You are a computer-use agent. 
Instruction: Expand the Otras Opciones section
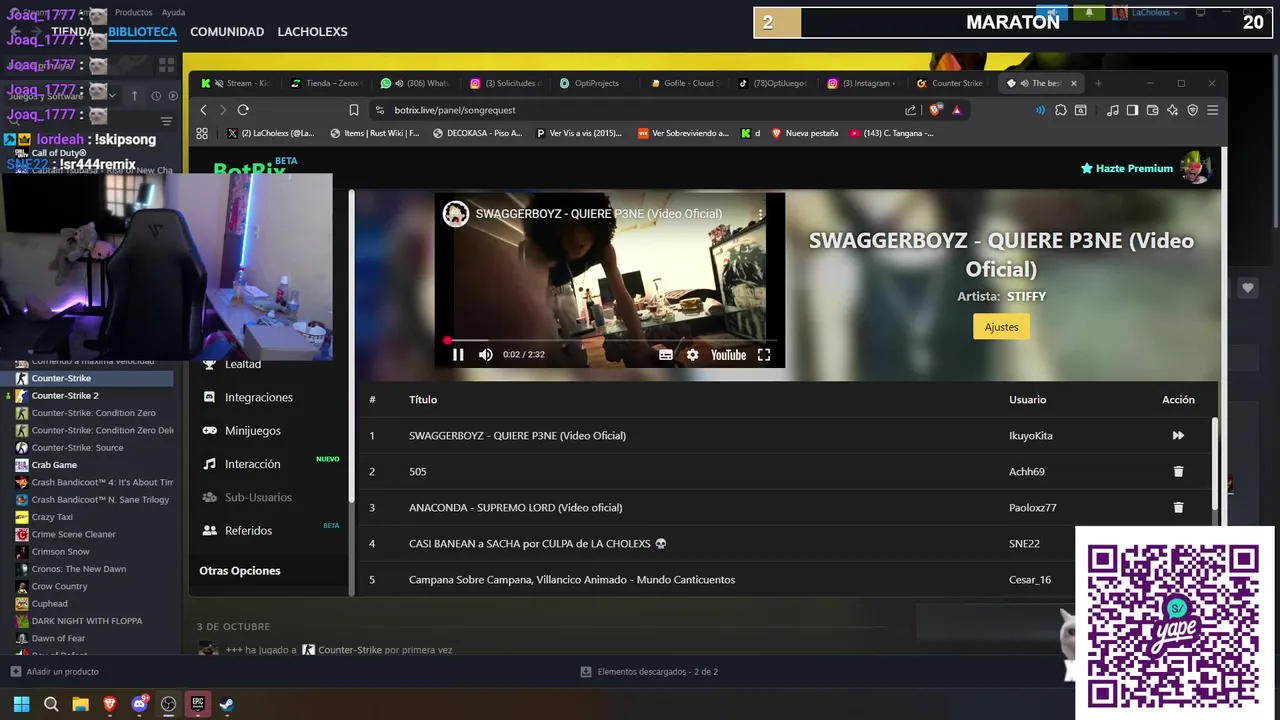240,570
